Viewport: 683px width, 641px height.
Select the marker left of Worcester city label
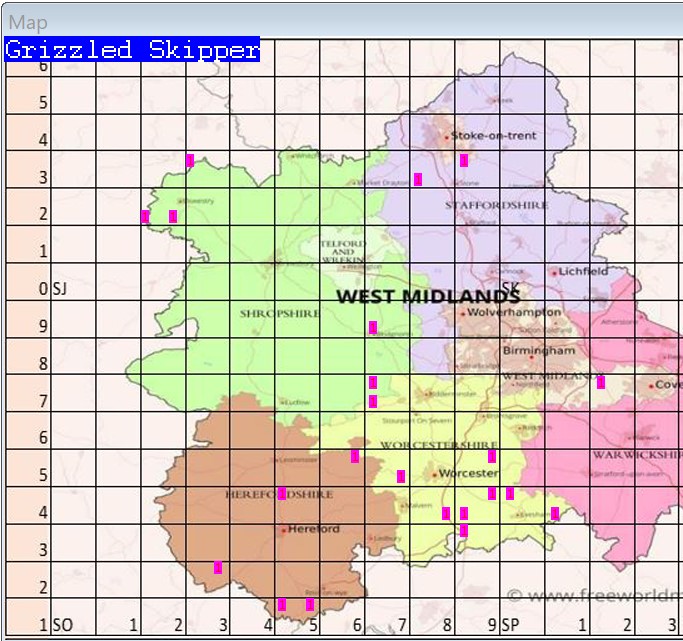401,476
